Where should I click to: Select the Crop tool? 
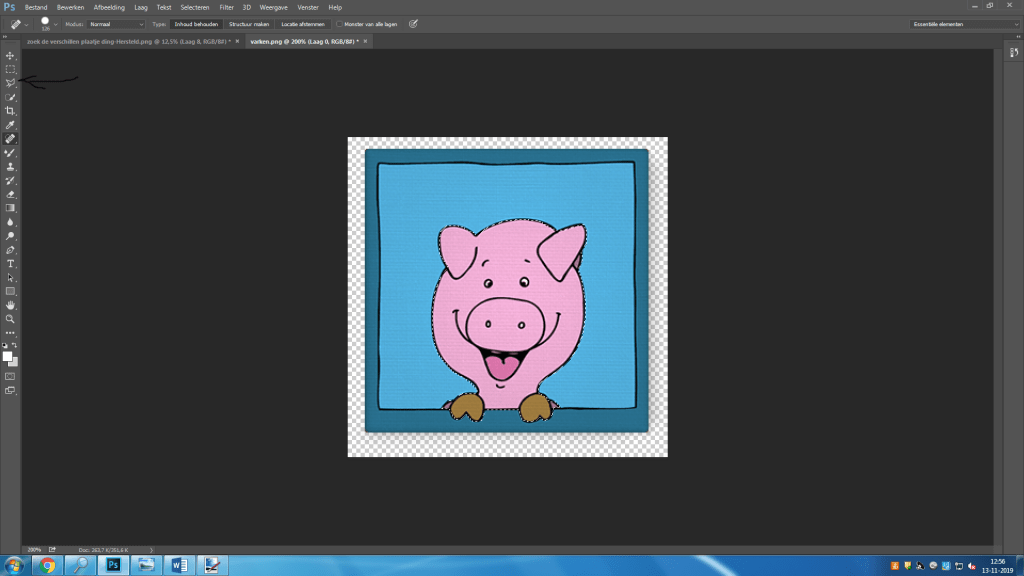[10, 111]
